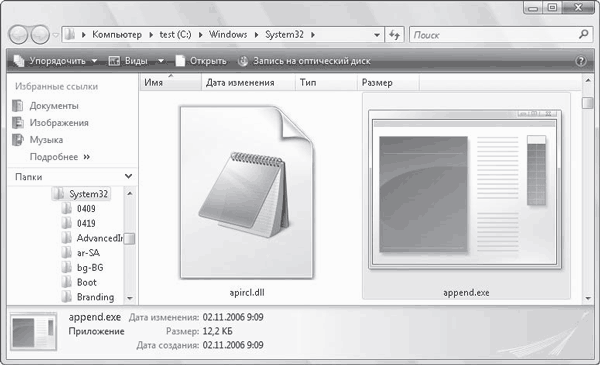Click the folder tree scrollbar thumb

[130, 239]
